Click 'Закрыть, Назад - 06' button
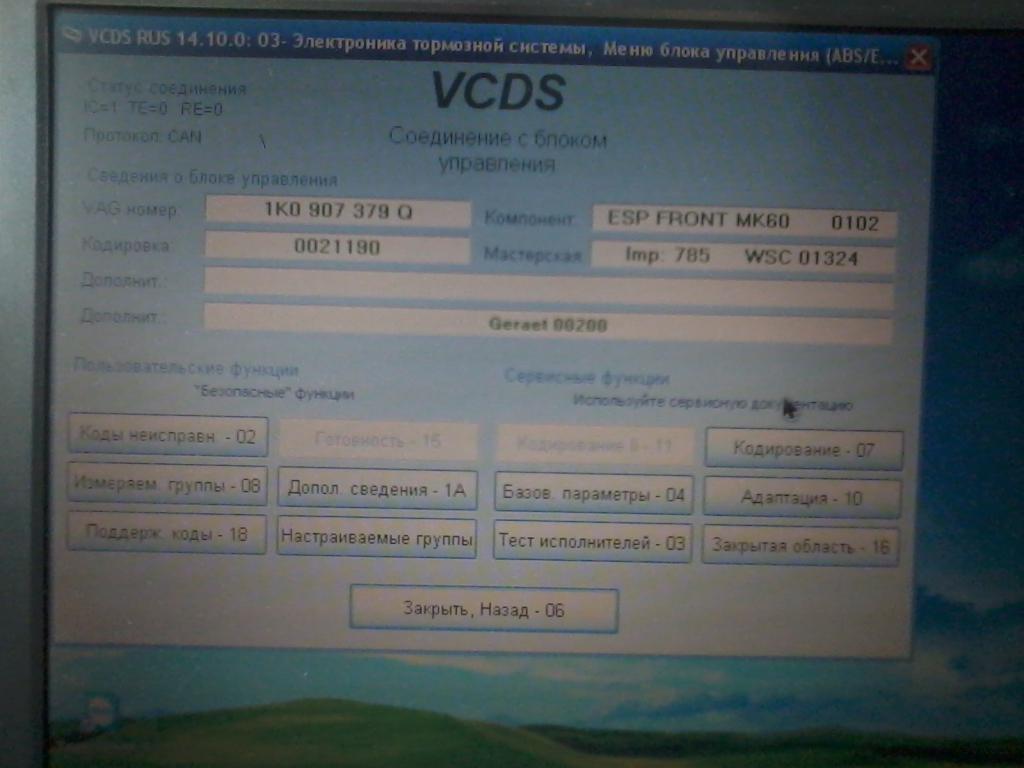This screenshot has width=1024, height=768. [484, 610]
